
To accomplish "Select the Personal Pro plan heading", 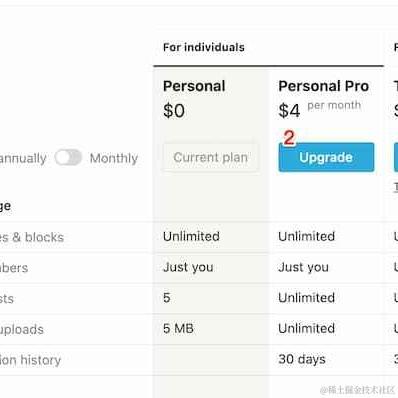I will (324, 86).
